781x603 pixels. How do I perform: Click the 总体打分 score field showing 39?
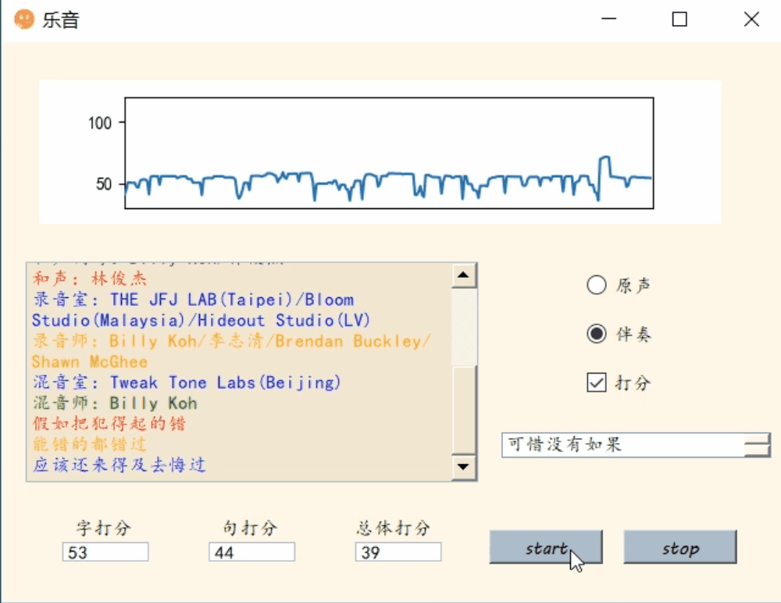(x=398, y=552)
